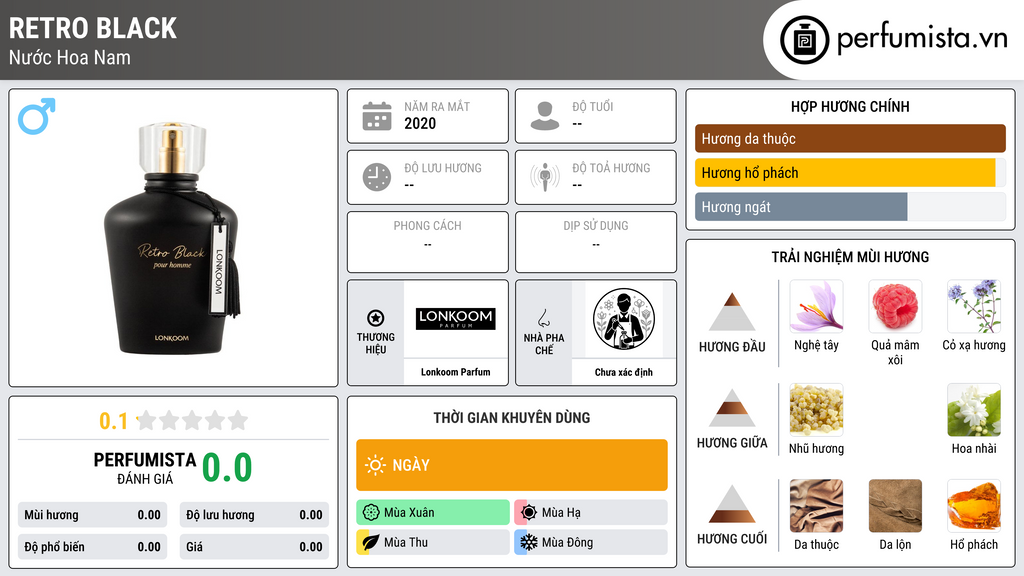Click the Mùi hương 0.00 score row
Viewport: 1024px width, 576px height.
pos(92,515)
